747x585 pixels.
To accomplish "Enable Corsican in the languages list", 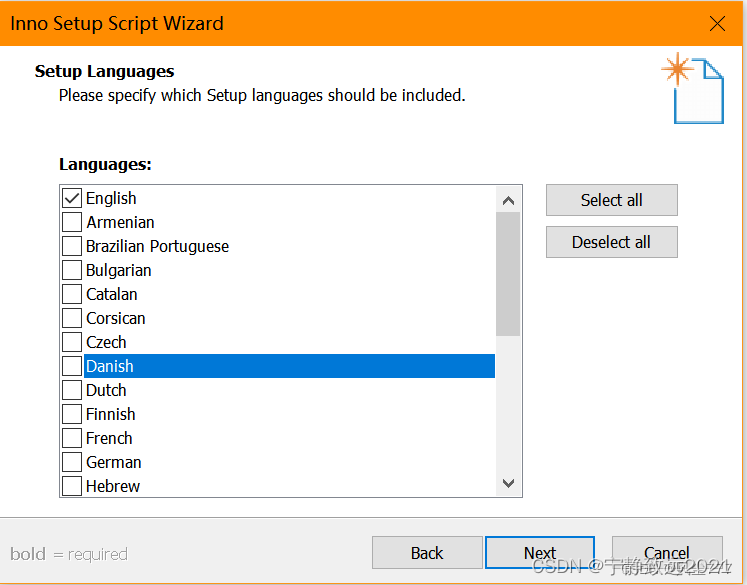I will pyautogui.click(x=72, y=318).
